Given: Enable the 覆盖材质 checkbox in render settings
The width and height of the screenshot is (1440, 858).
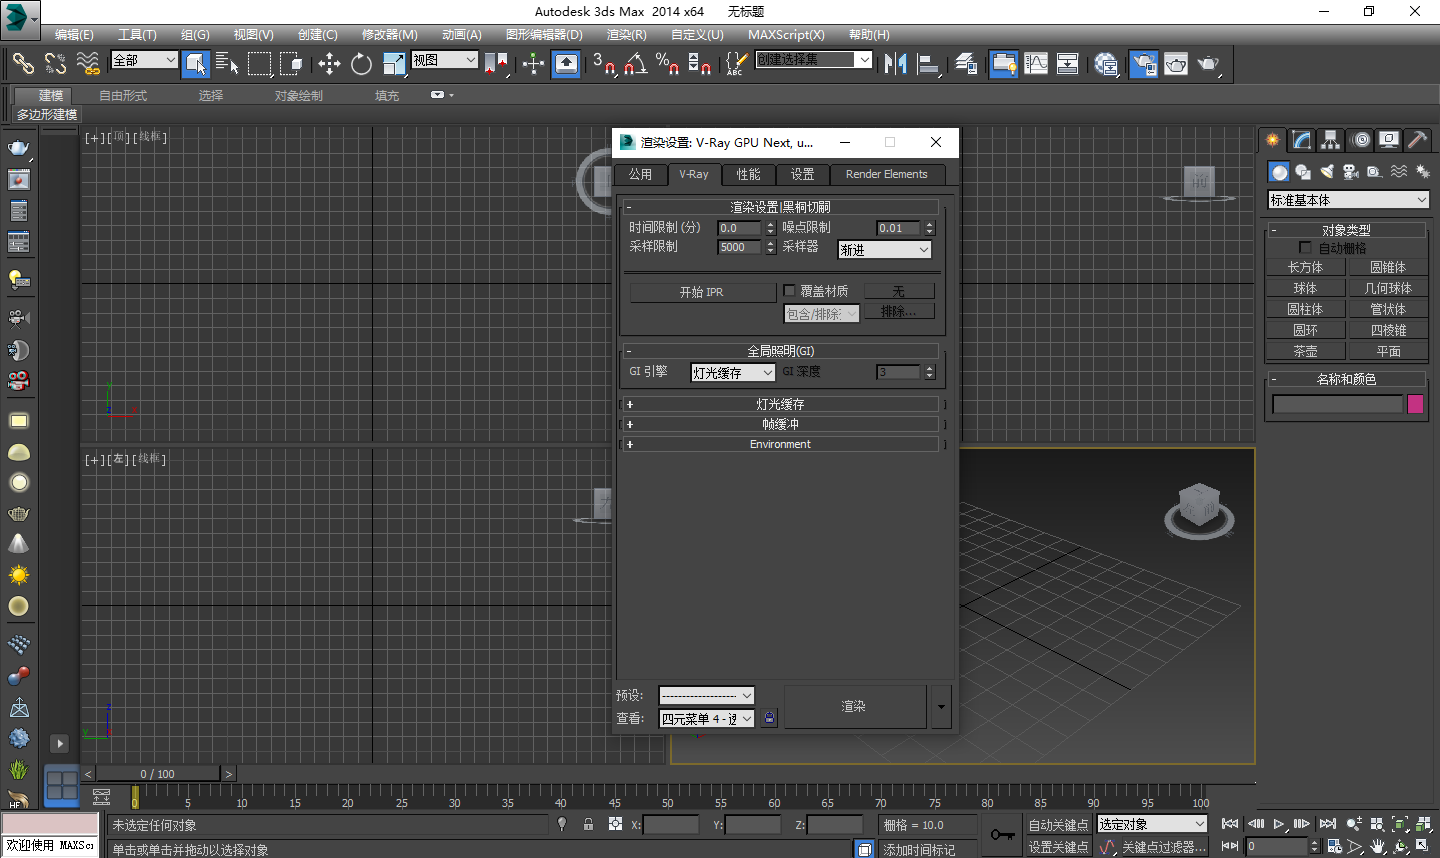Looking at the screenshot, I should click(789, 290).
